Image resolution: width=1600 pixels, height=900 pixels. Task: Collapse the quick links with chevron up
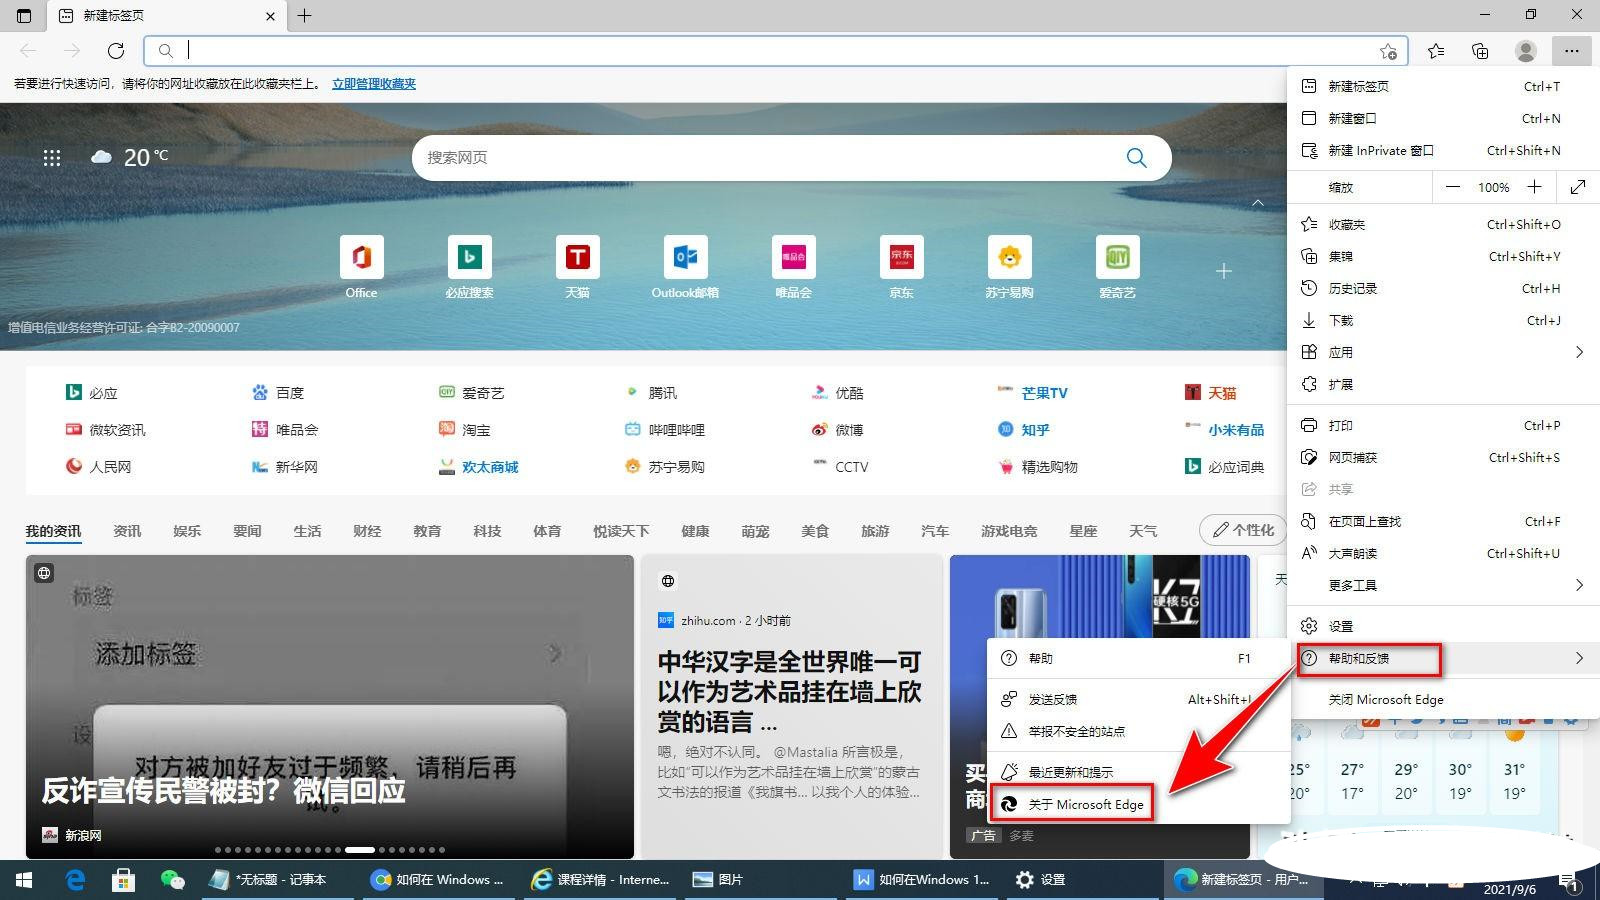(x=1258, y=203)
